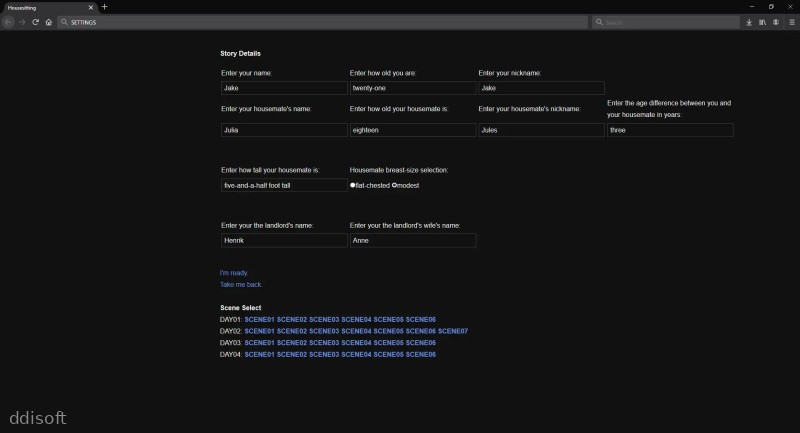The width and height of the screenshot is (800, 433).
Task: Open DAY01 SCENE05 link
Action: pos(388,320)
